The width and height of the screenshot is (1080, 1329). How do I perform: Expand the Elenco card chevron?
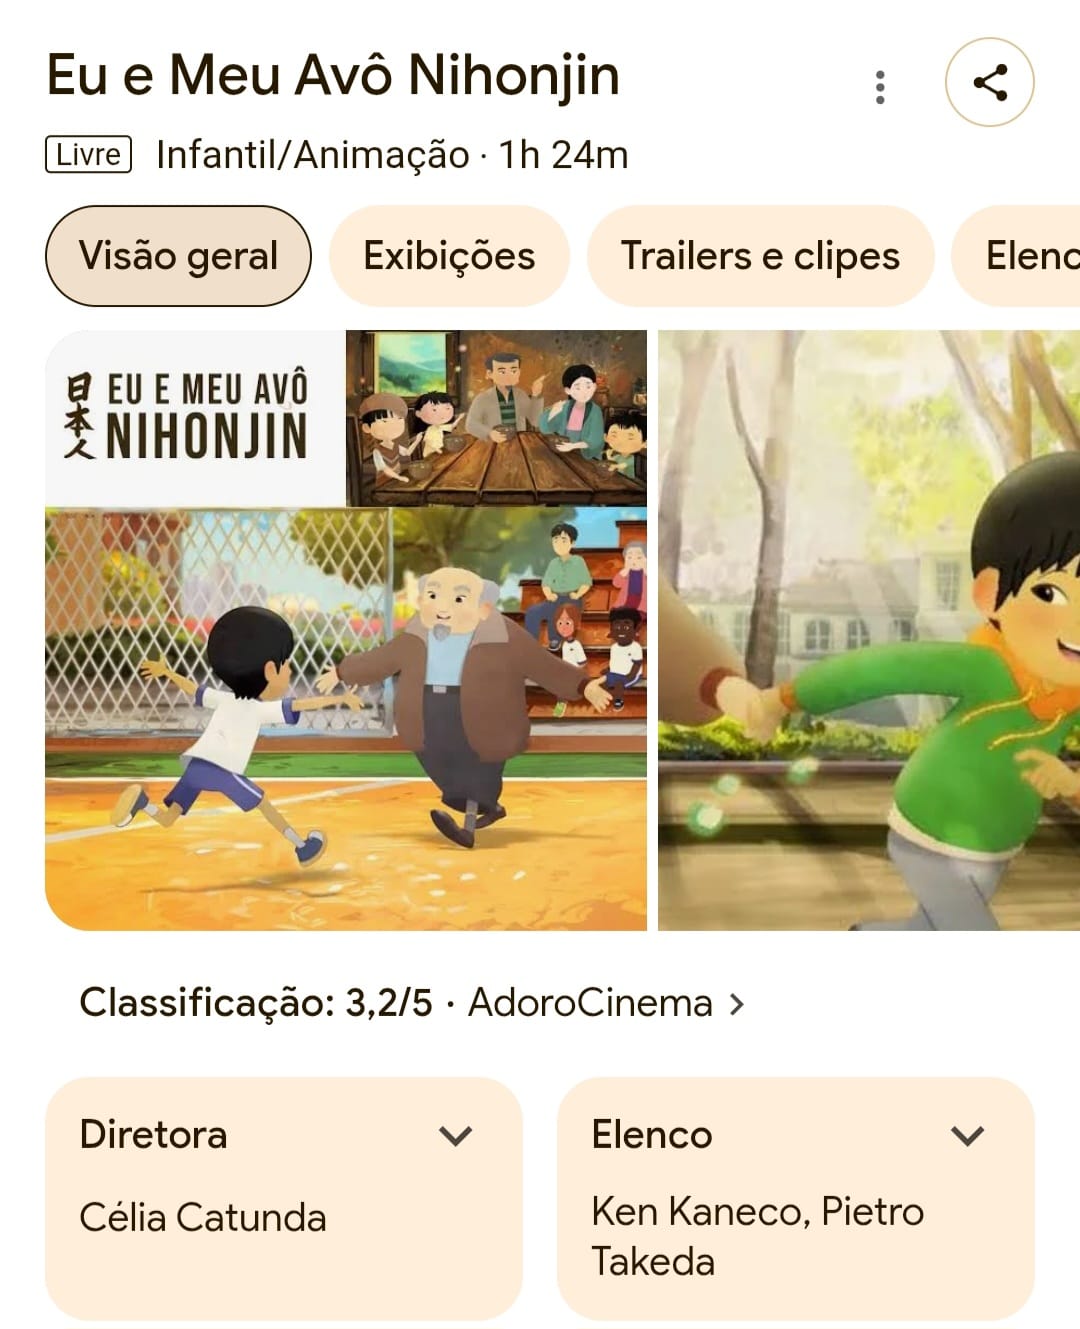tap(967, 1135)
